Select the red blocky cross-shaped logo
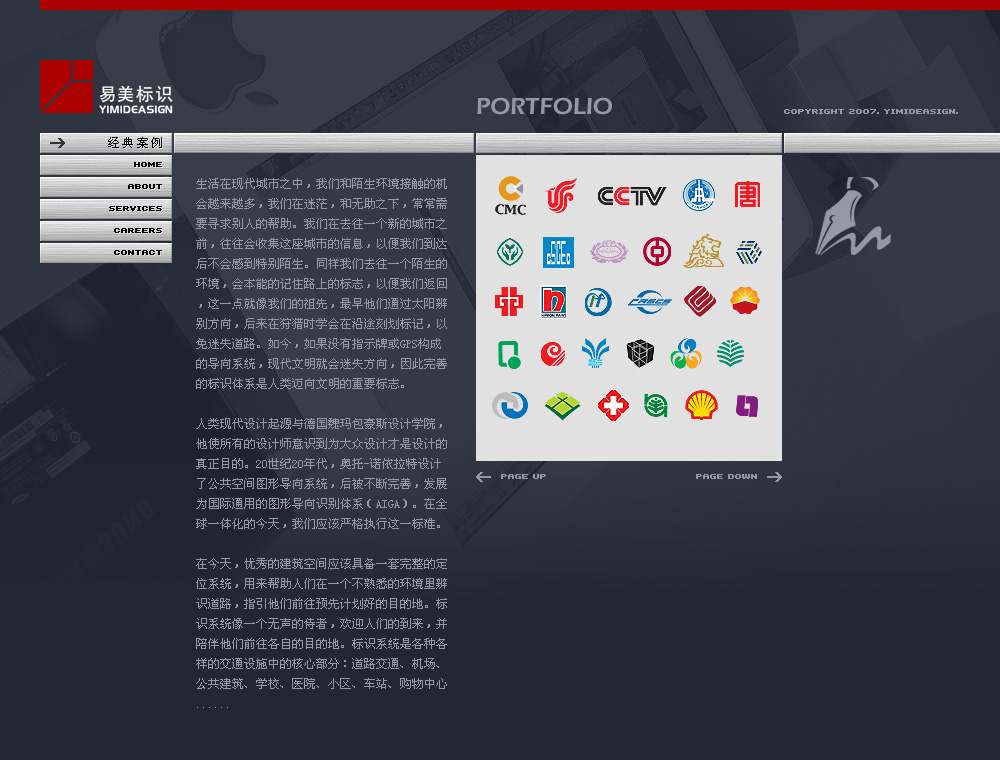This screenshot has height=760, width=1000. [509, 302]
